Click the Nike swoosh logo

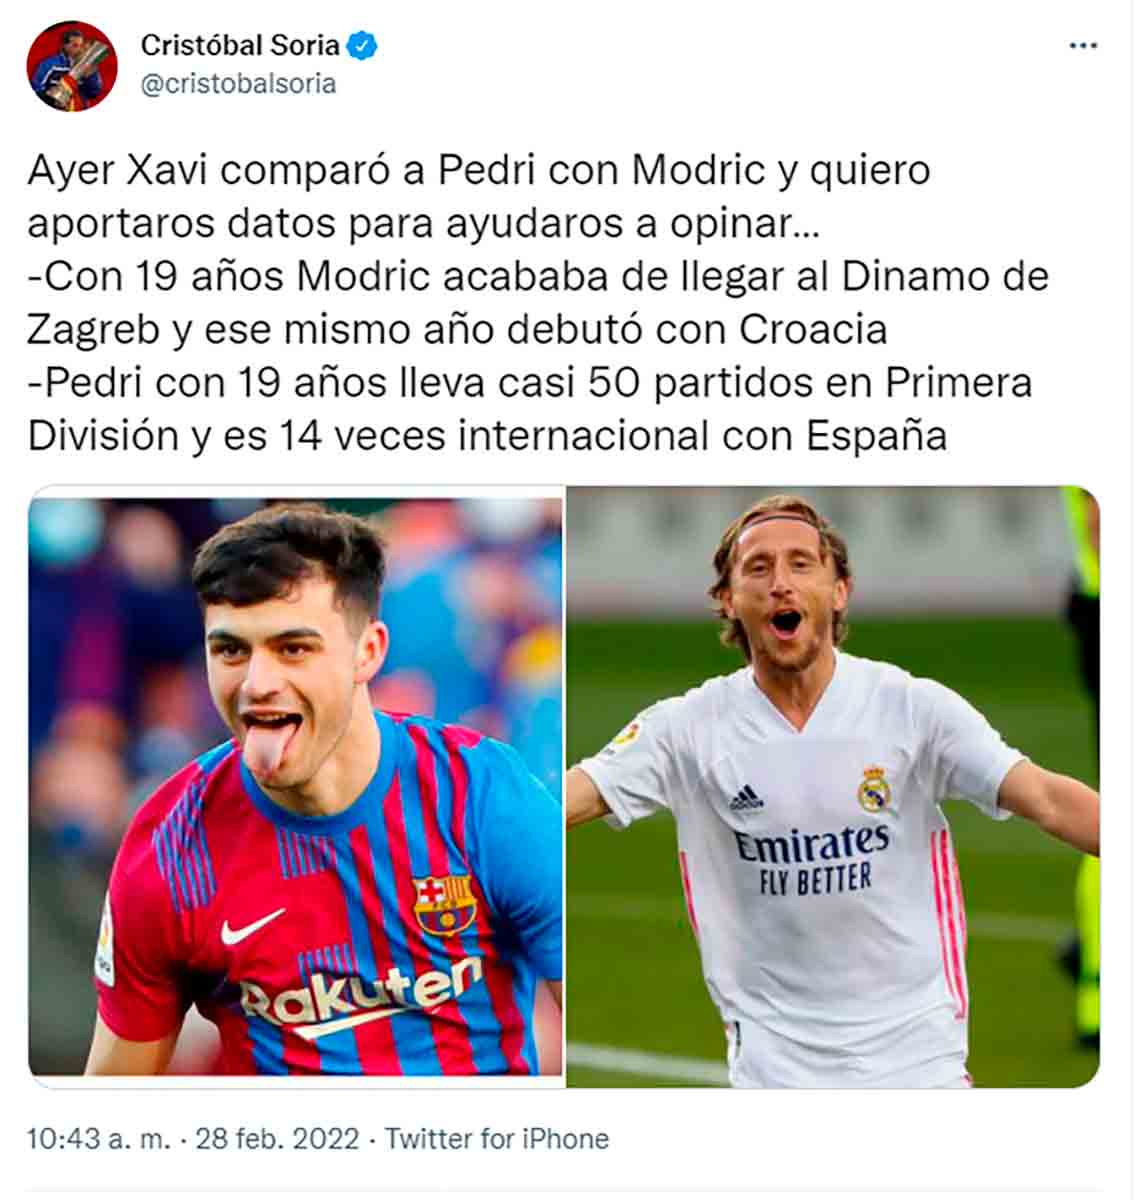coord(253,927)
